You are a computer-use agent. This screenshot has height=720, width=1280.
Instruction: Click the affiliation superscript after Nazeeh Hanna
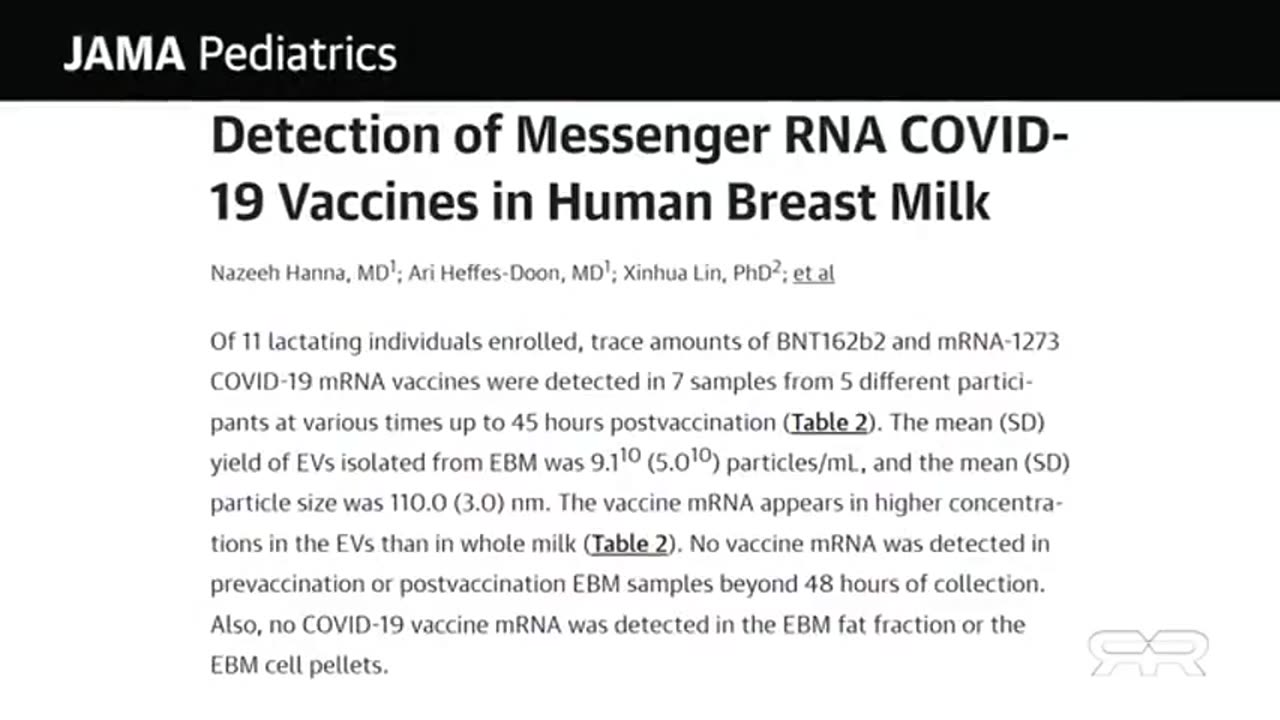393,267
